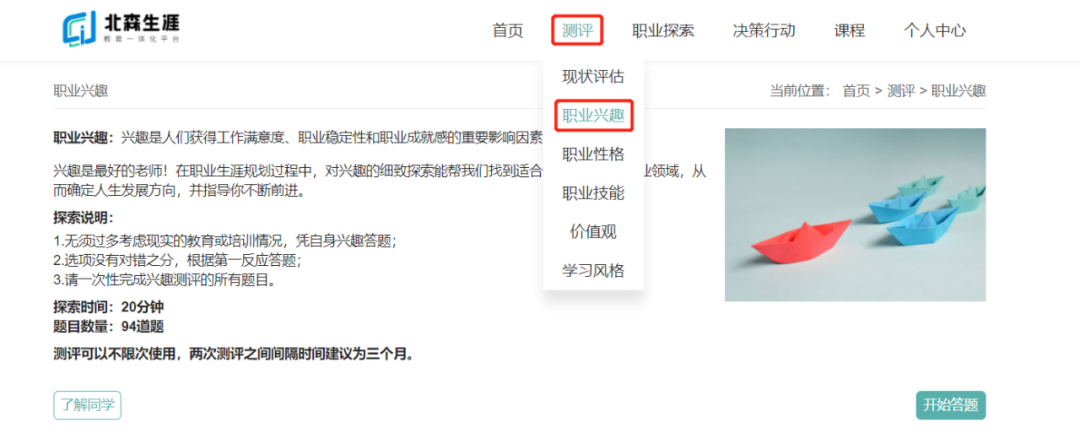1080x444 pixels.
Task: Go to the 职业探索 menu
Action: [x=663, y=30]
